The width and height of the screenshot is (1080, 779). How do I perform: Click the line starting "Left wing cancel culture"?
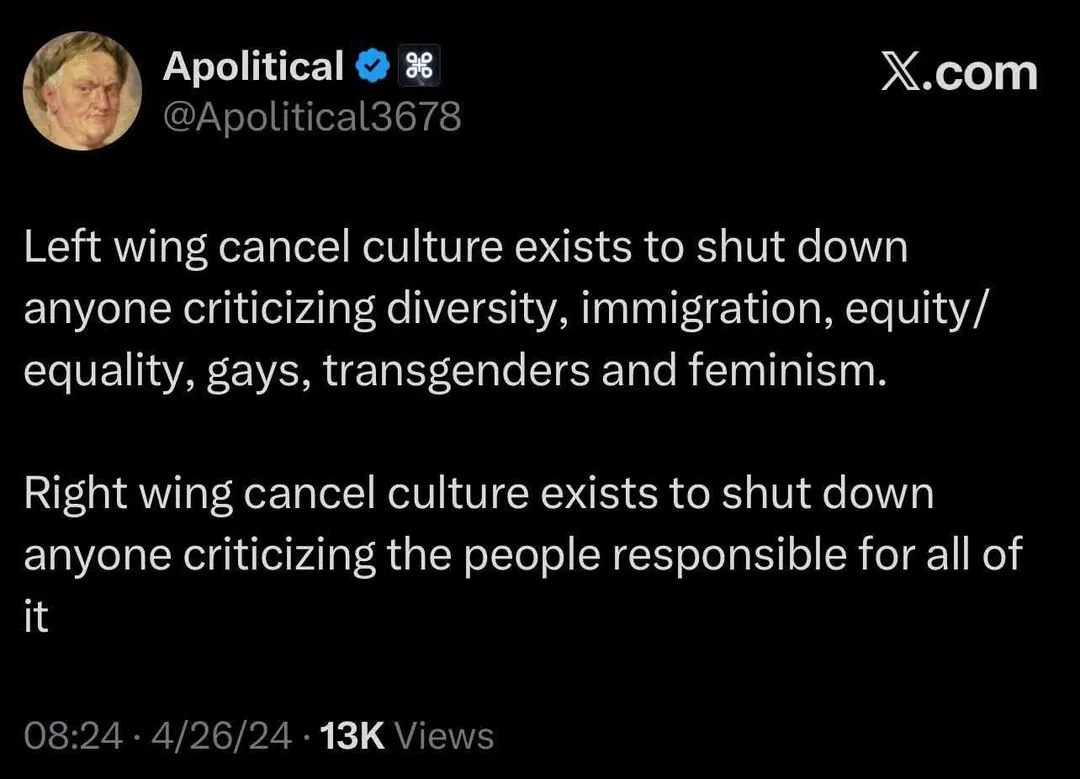click(465, 248)
